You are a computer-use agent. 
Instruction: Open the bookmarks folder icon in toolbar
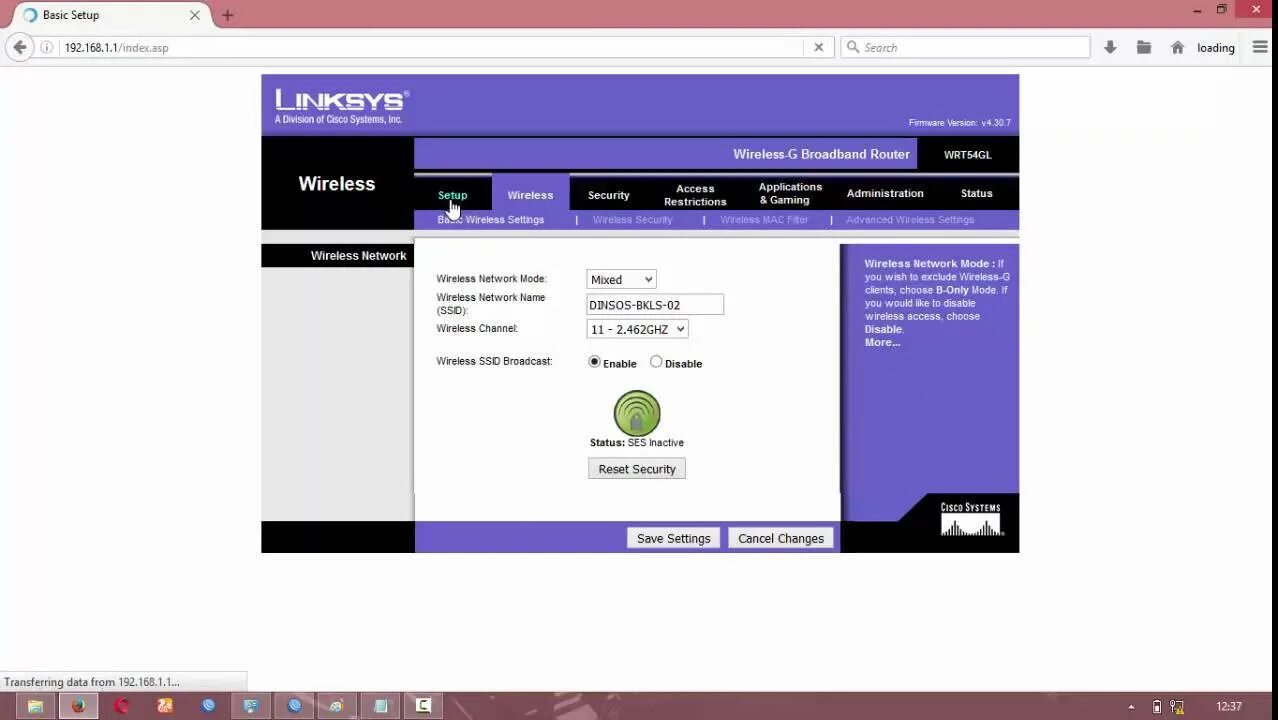1144,47
